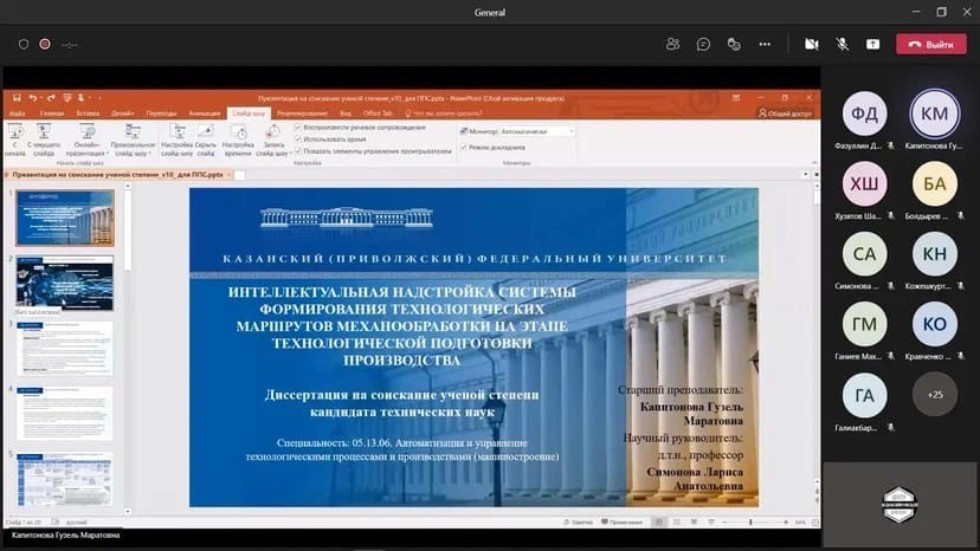Unmute the microphone

point(842,44)
